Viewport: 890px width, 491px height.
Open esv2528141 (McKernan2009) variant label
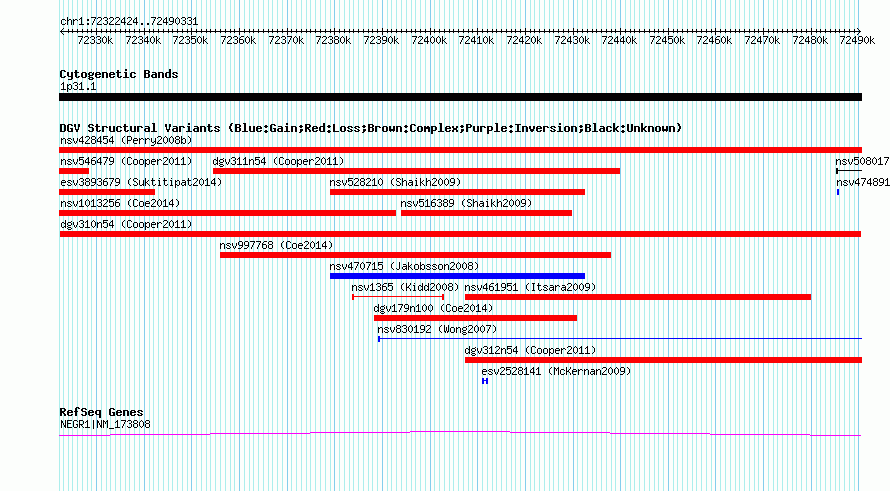(x=556, y=371)
